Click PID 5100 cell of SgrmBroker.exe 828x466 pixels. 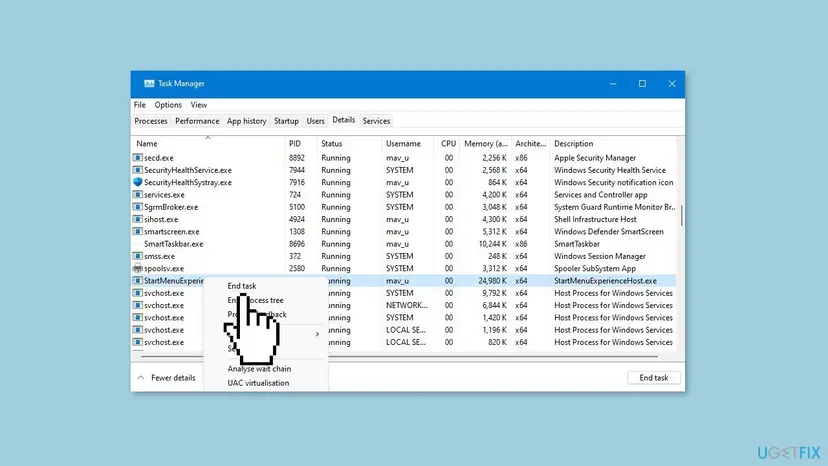point(297,207)
